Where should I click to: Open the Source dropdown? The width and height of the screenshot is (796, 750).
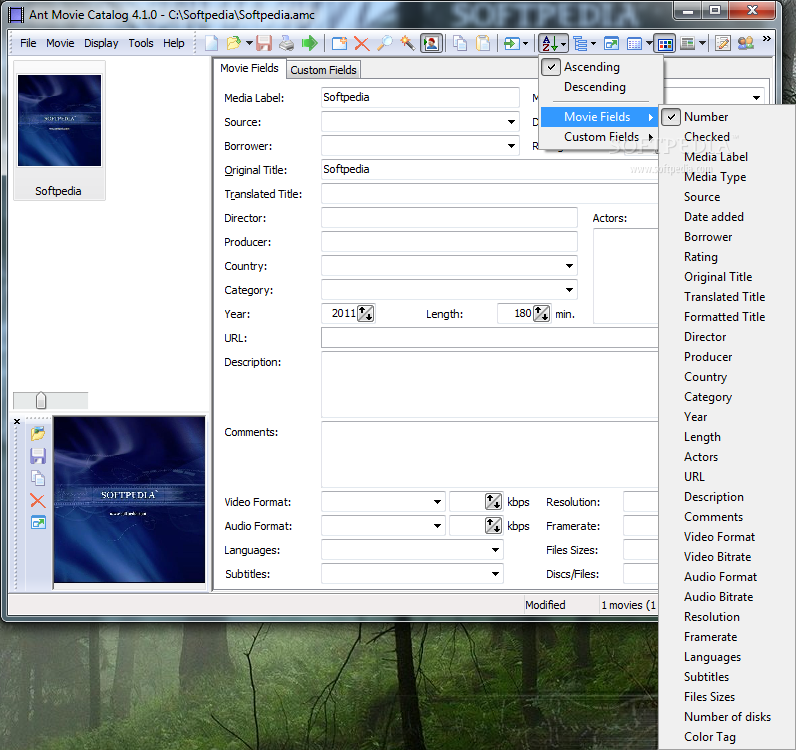(x=511, y=122)
